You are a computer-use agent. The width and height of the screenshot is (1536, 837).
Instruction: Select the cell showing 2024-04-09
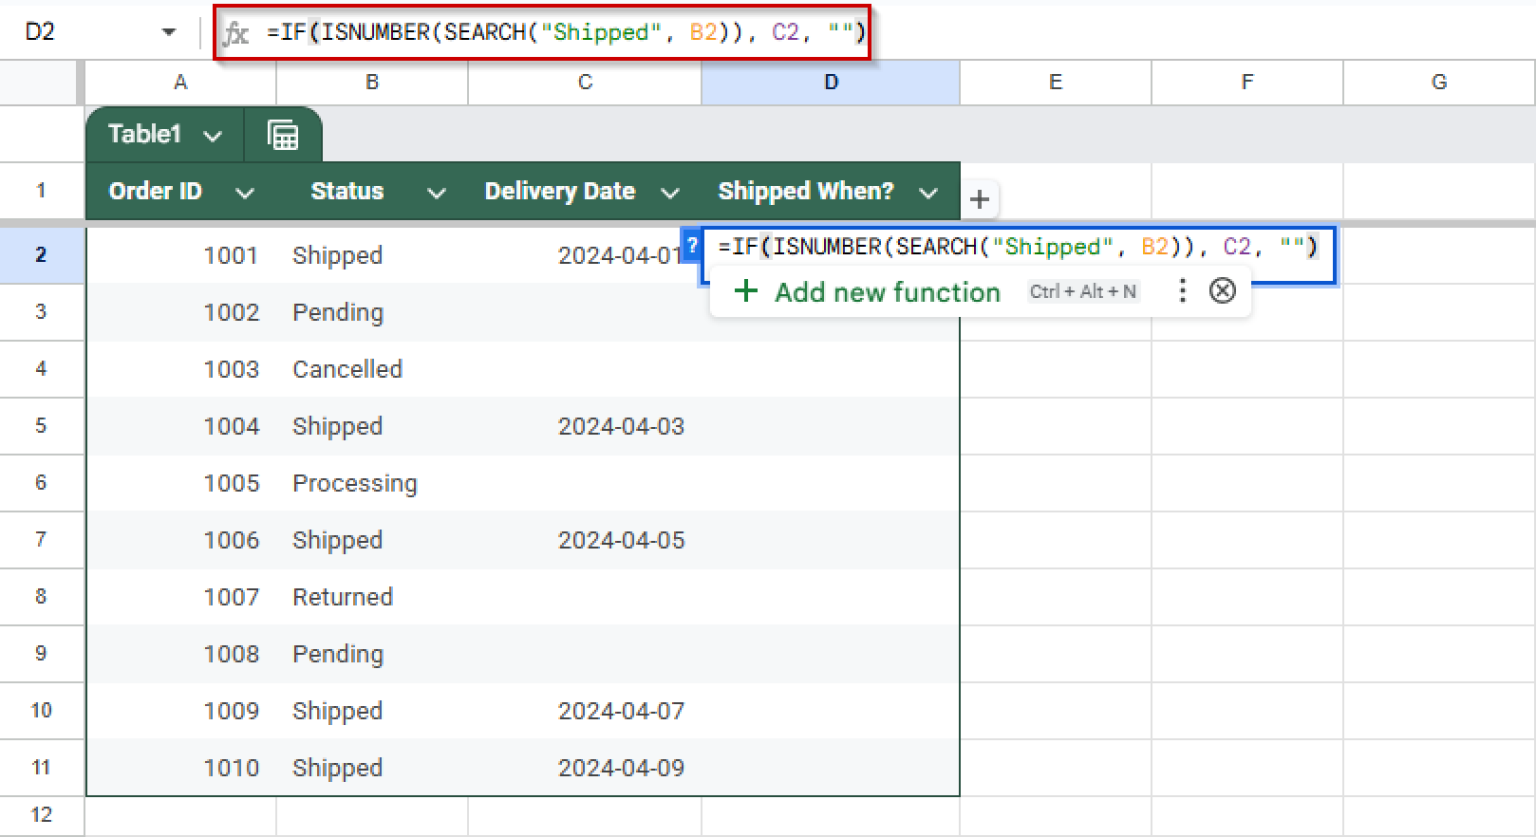(621, 768)
